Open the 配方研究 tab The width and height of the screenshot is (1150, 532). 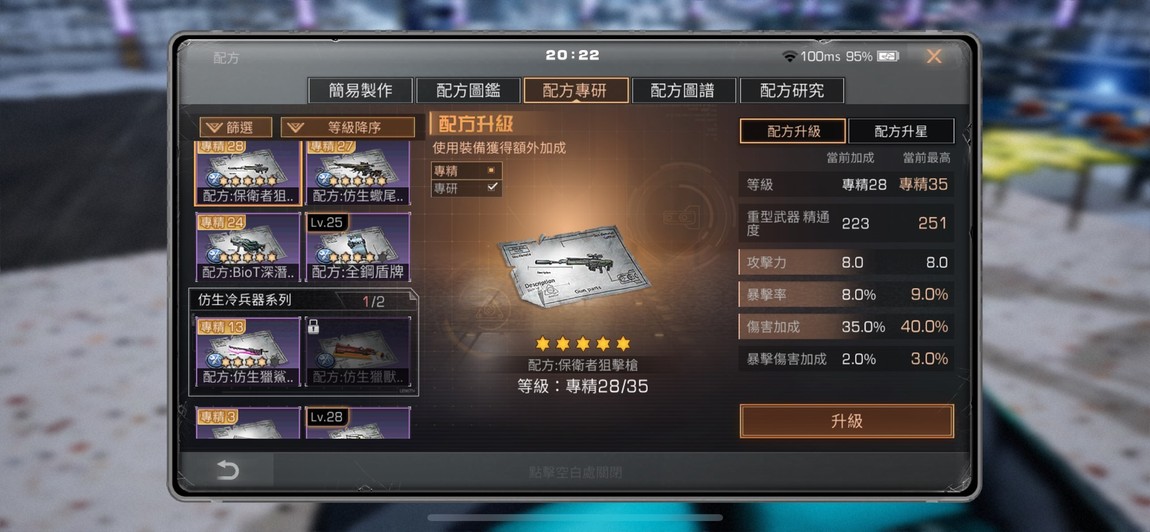click(792, 90)
